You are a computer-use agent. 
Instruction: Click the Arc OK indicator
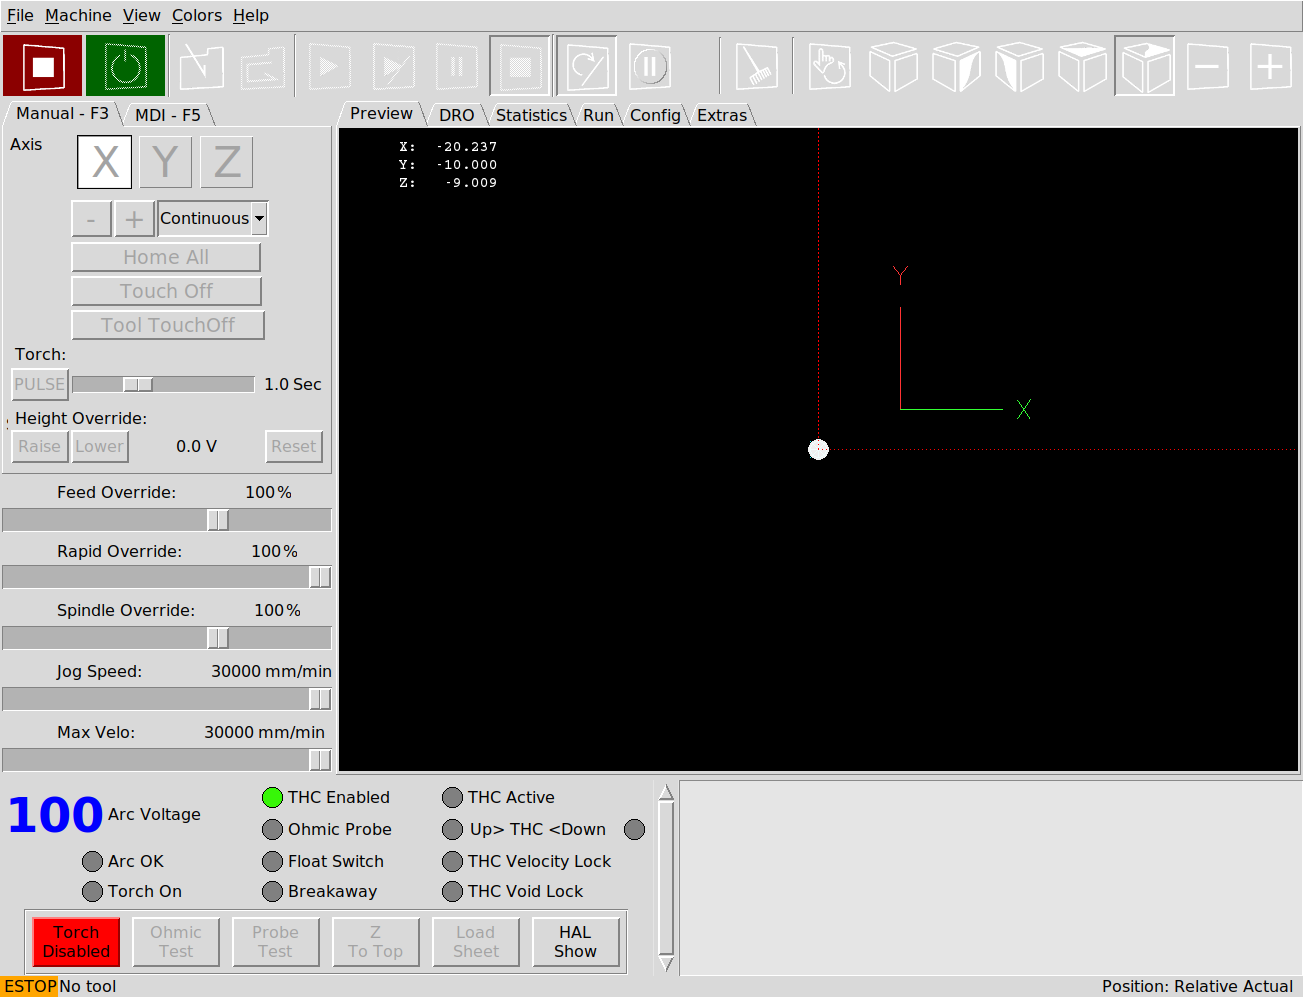(x=92, y=861)
